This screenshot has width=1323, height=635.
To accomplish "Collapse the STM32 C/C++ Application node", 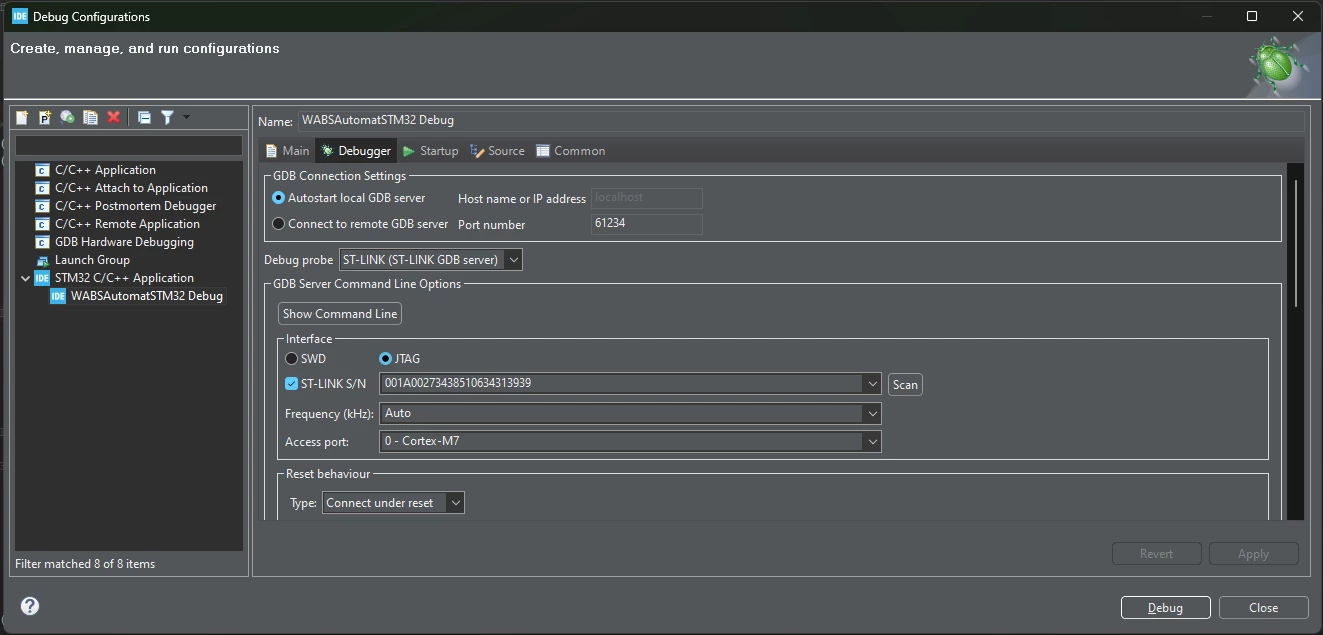I will click(26, 278).
